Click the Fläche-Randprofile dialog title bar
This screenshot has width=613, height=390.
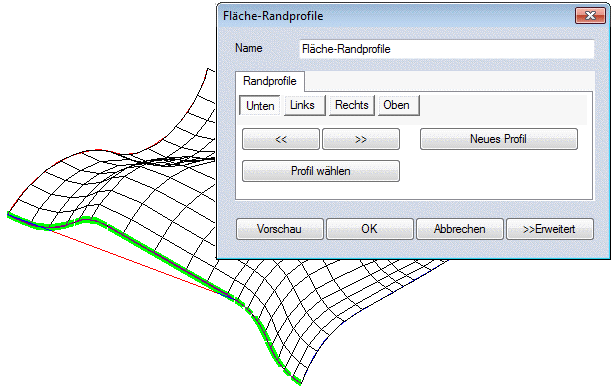(395, 16)
